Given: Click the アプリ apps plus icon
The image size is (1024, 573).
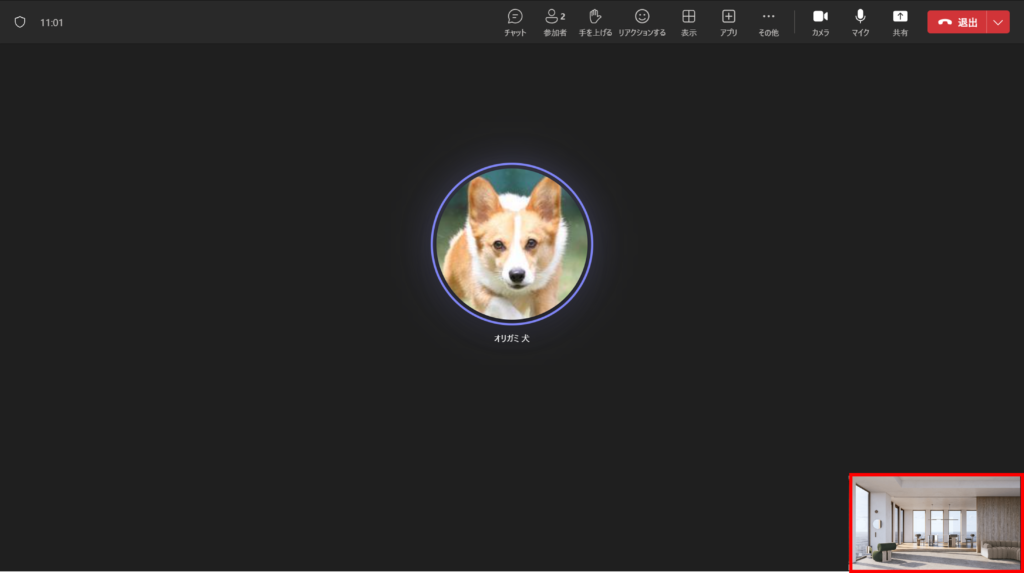Looking at the screenshot, I should pos(729,21).
